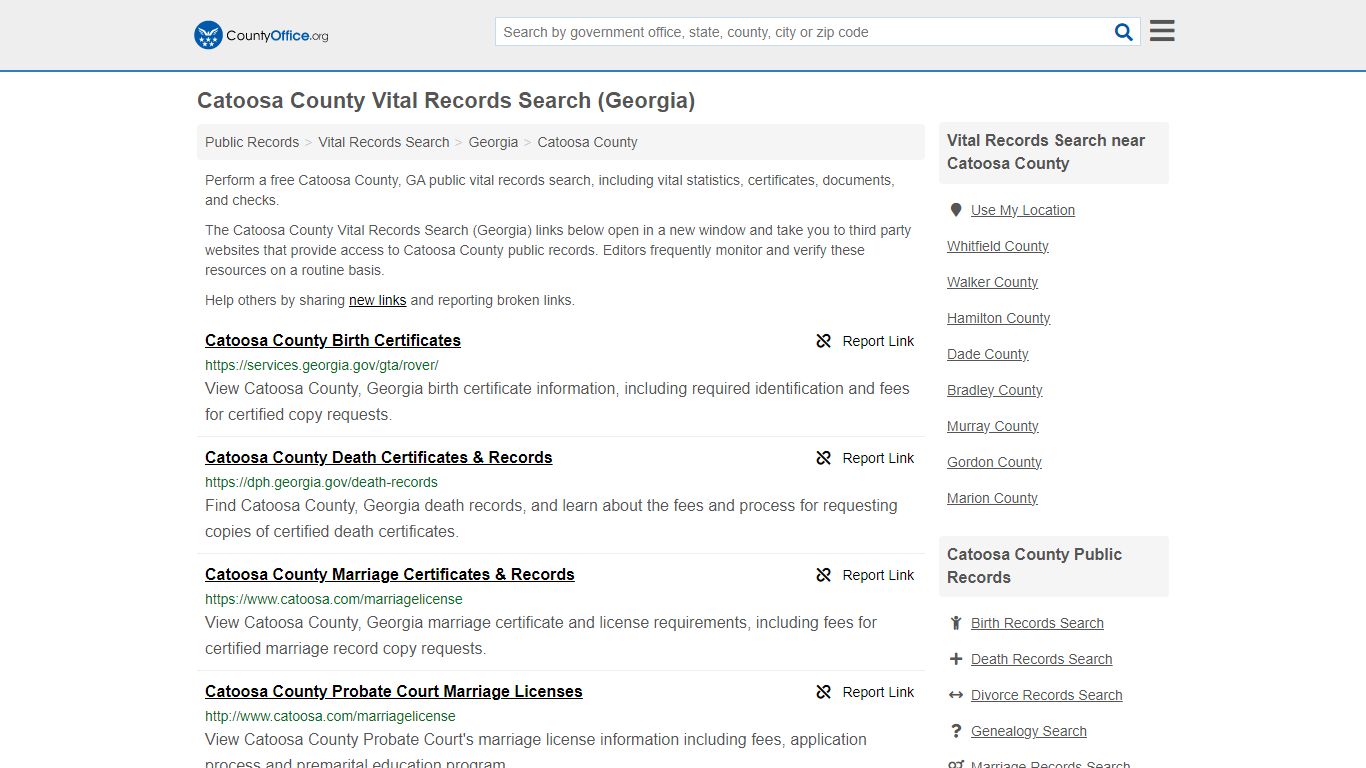Click the magnifier search icon

coord(1124,32)
